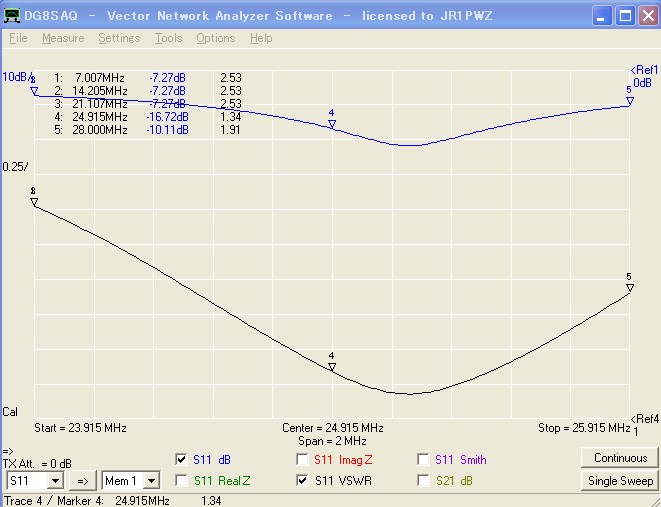Start a Continuous sweep

tap(620, 458)
